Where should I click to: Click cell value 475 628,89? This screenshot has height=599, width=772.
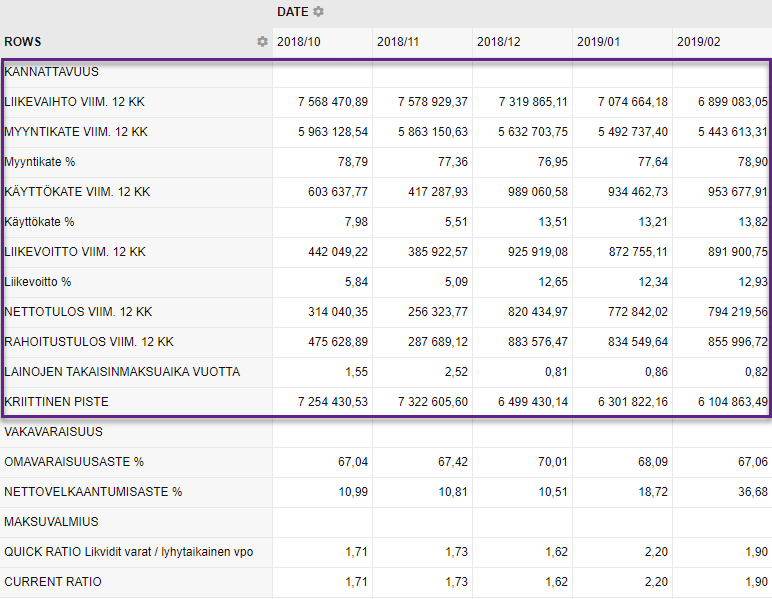(338, 342)
